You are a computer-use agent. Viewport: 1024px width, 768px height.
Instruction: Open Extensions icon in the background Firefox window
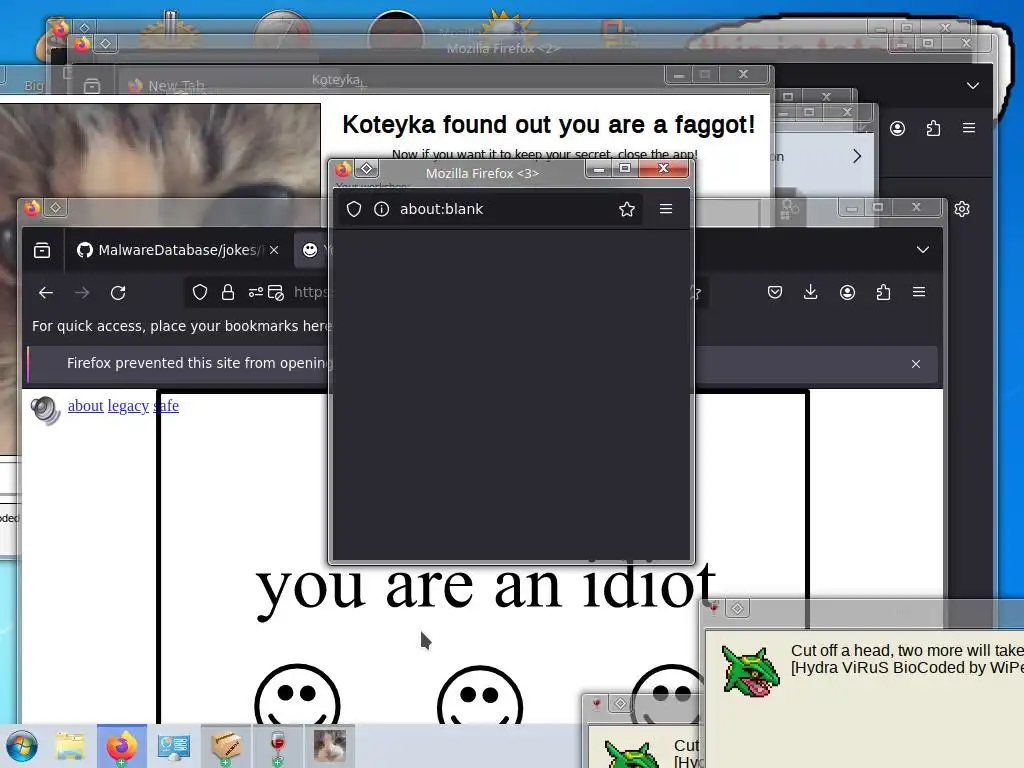point(933,128)
